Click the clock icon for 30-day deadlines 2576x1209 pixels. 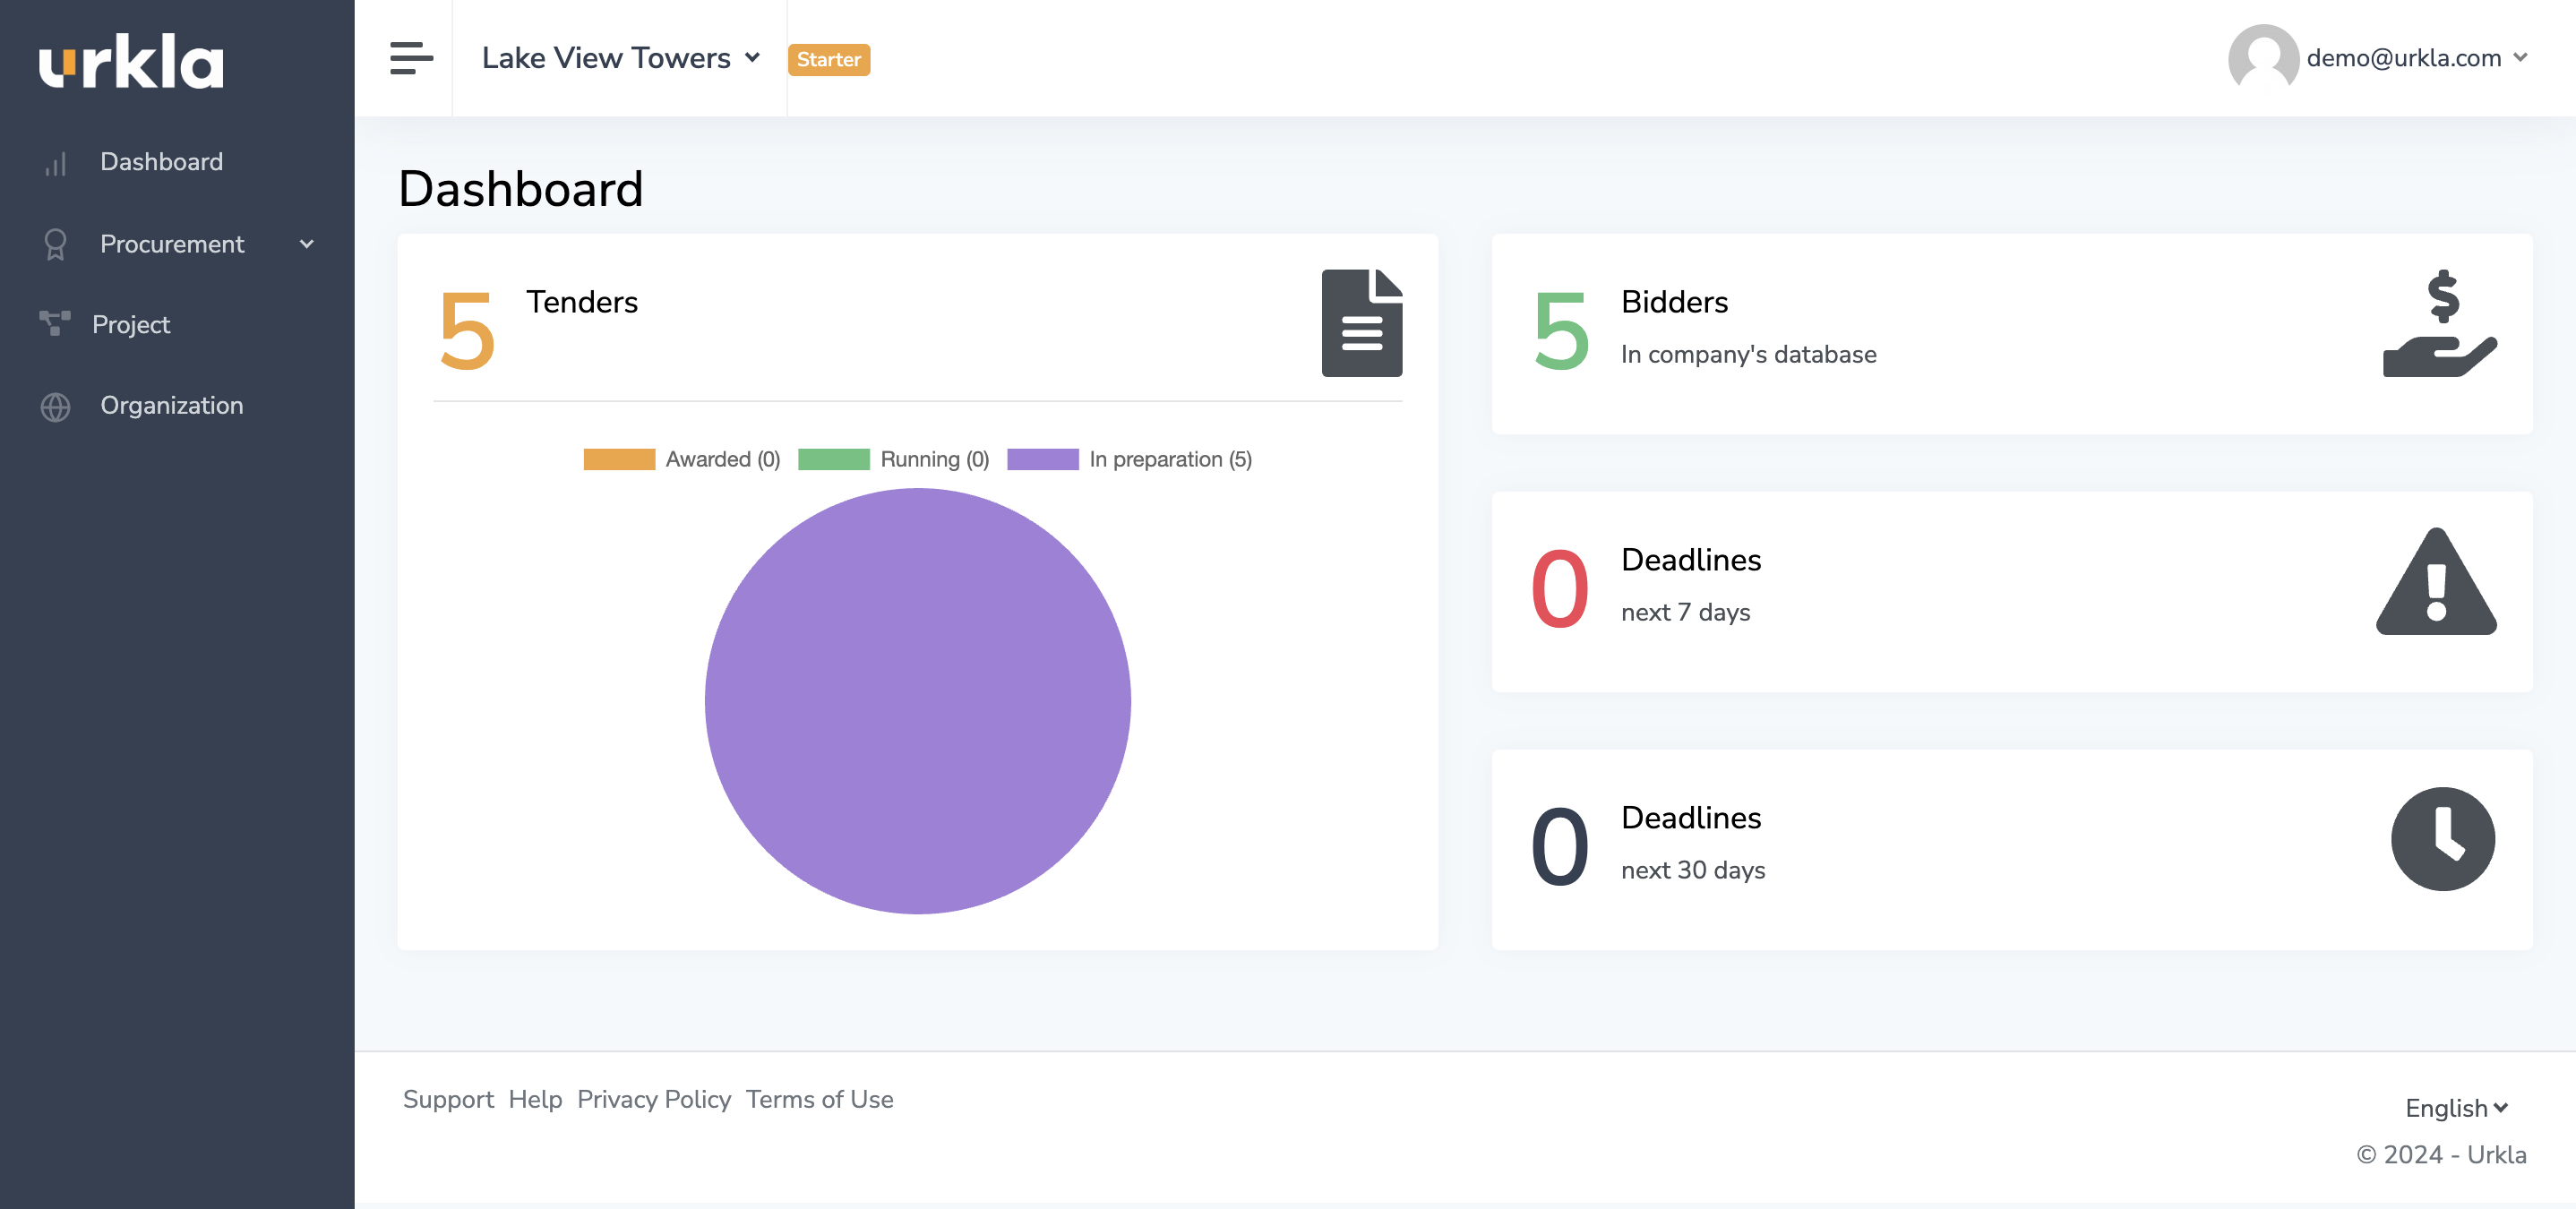click(x=2442, y=839)
